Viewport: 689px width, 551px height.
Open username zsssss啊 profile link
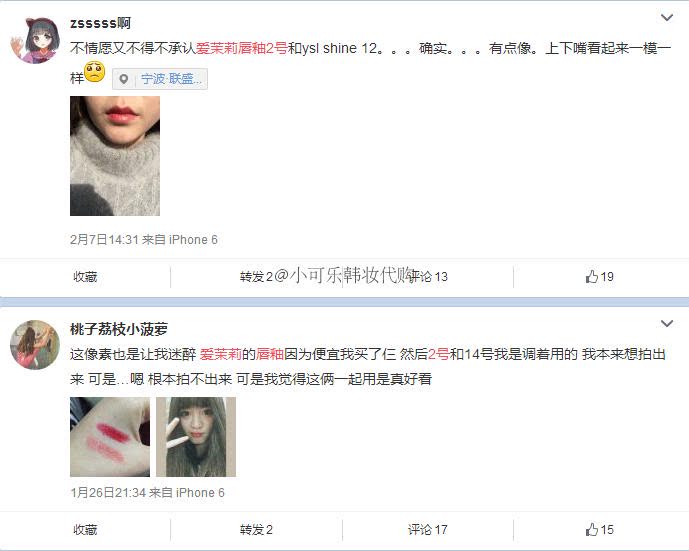pyautogui.click(x=100, y=23)
